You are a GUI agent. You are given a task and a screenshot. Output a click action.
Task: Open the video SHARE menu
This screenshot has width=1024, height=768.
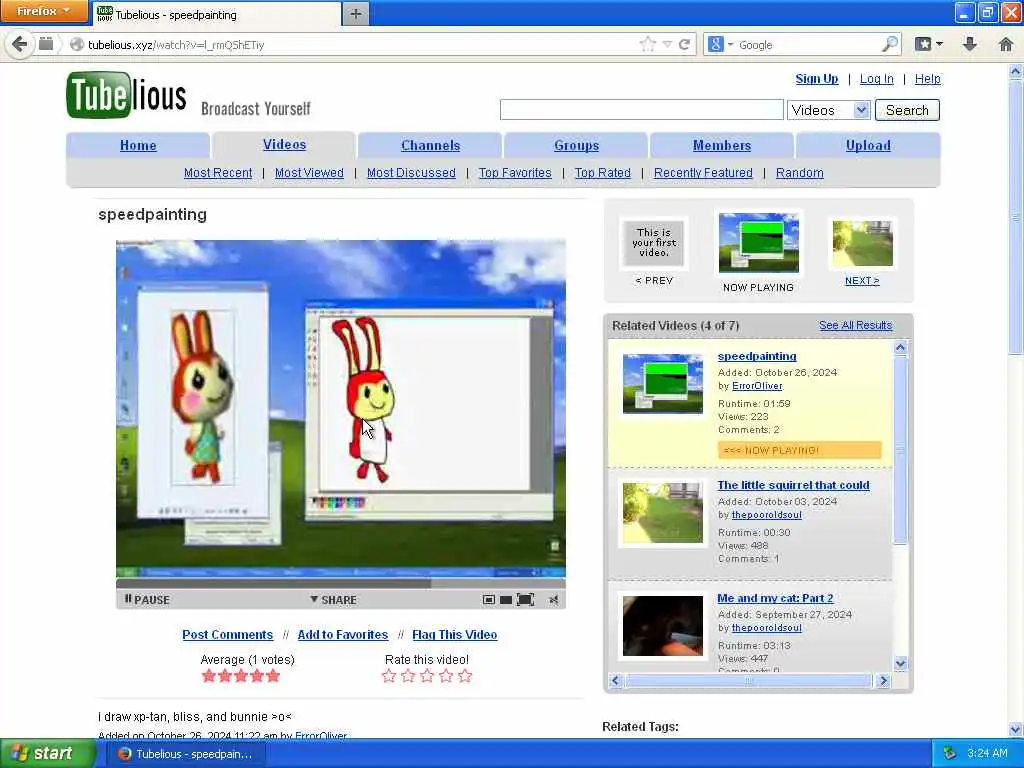(x=333, y=600)
